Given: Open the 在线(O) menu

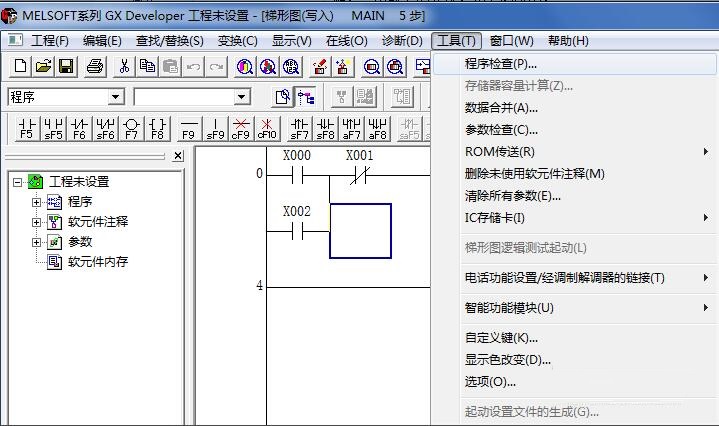Looking at the screenshot, I should [x=347, y=41].
